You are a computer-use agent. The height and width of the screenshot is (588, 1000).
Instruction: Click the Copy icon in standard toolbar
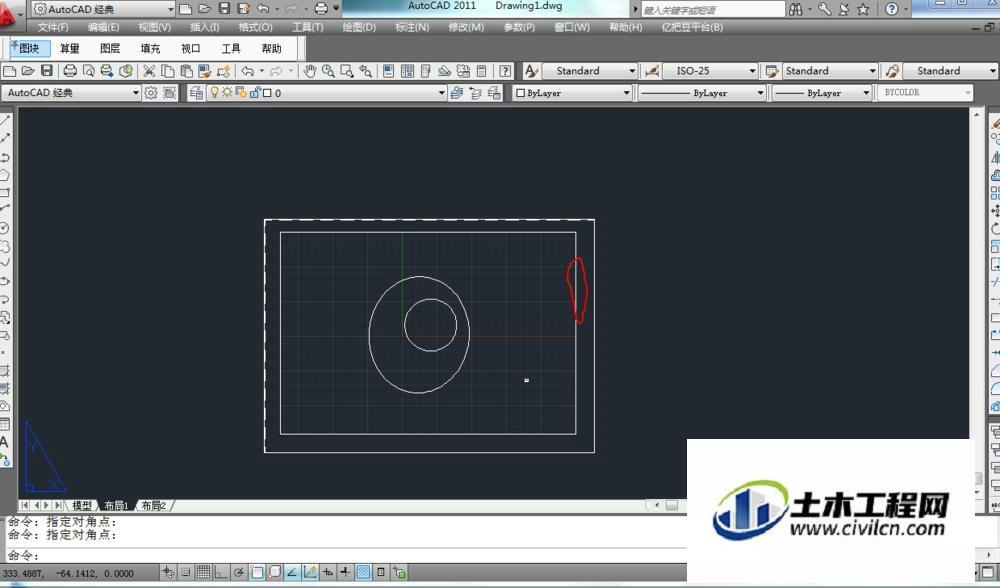click(168, 71)
